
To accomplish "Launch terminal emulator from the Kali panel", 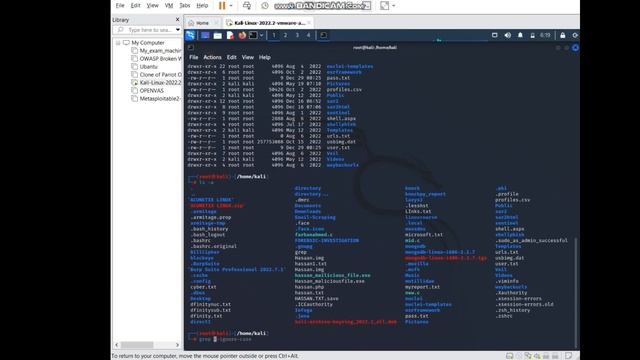I will pos(253,36).
